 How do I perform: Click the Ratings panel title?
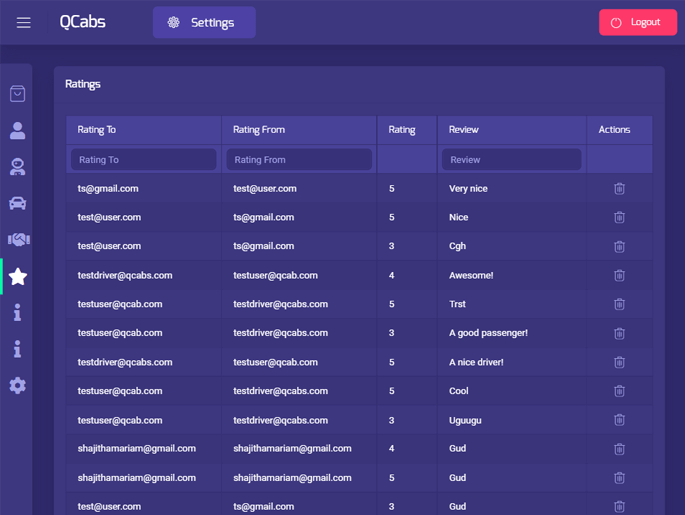coord(83,84)
